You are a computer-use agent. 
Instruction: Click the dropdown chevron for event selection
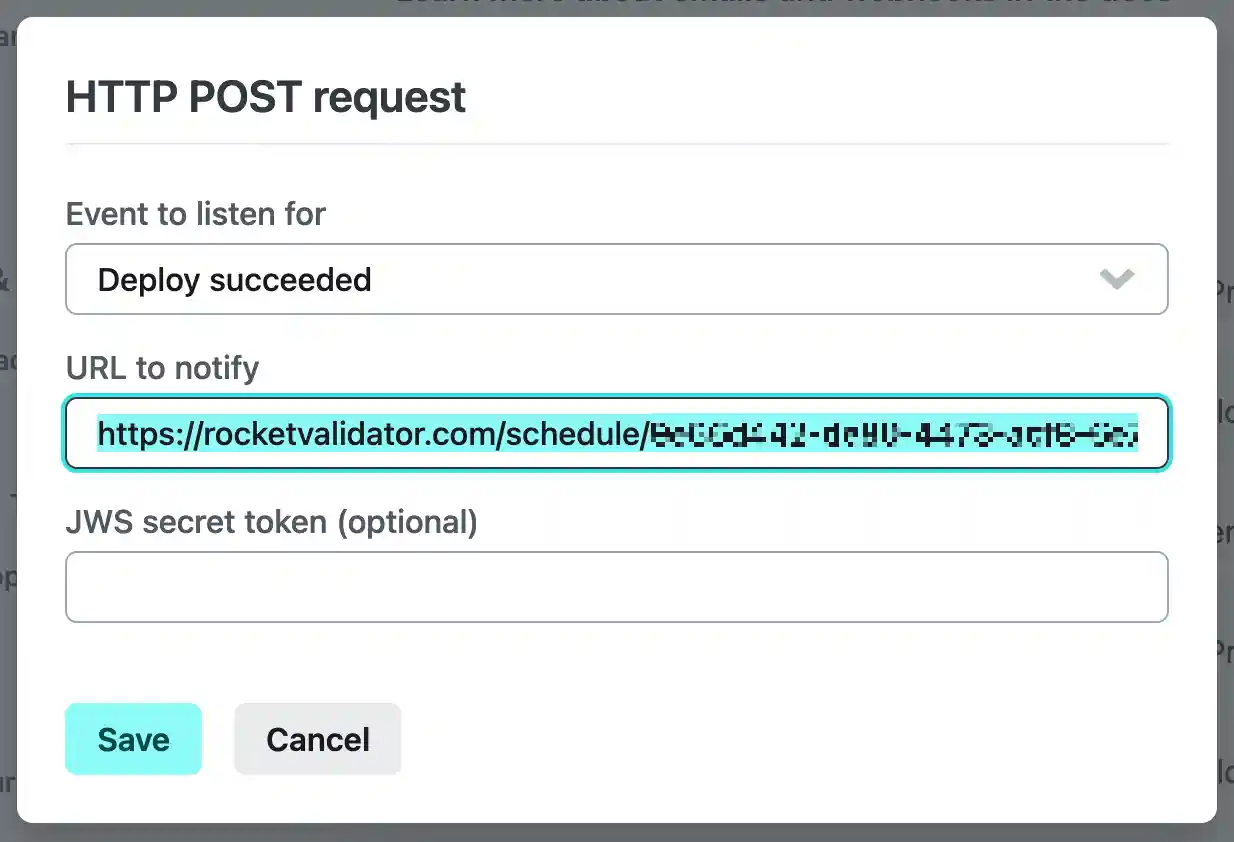[1117, 279]
